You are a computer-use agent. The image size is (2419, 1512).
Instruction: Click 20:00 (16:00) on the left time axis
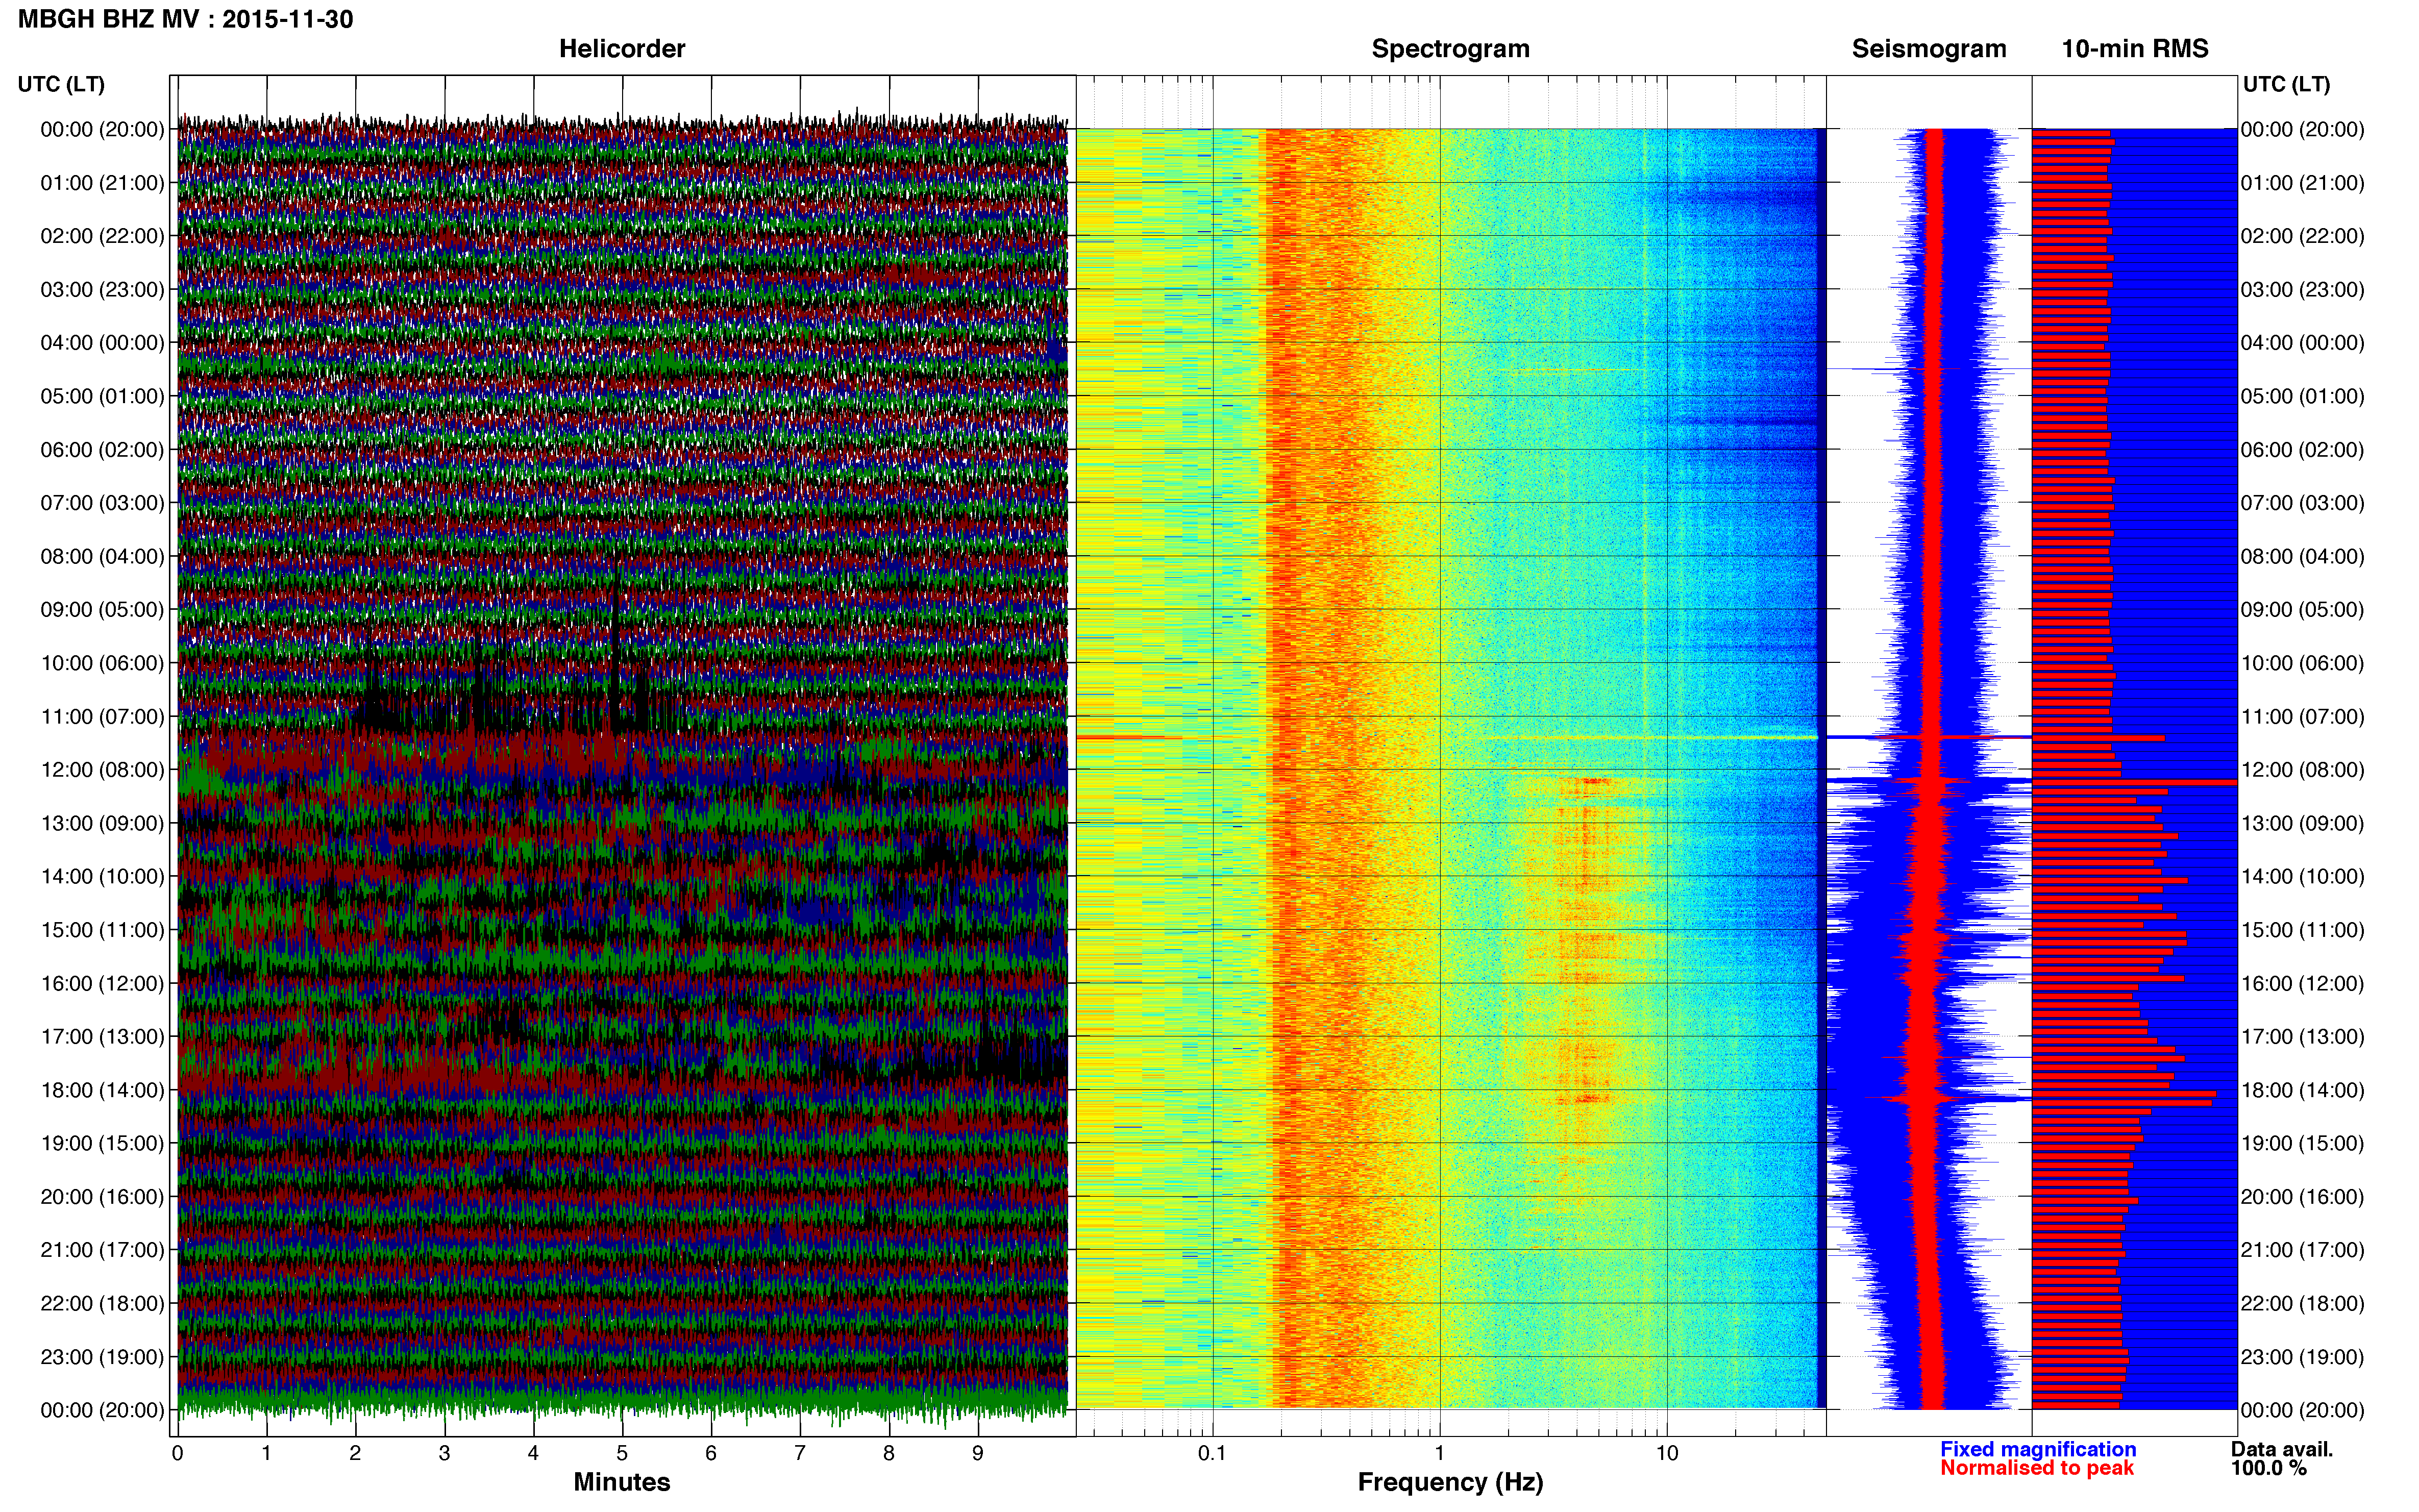102,1197
